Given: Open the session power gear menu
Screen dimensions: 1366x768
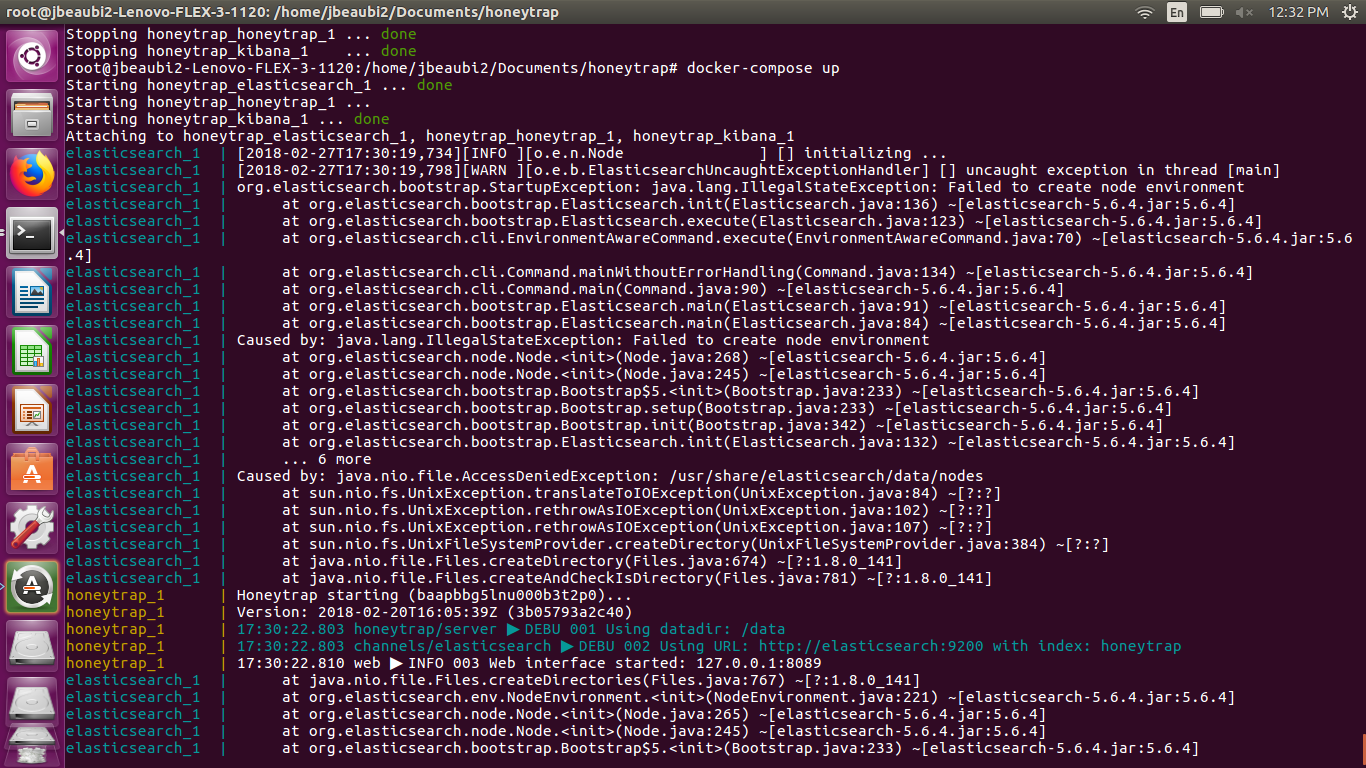Looking at the screenshot, I should click(x=1352, y=13).
